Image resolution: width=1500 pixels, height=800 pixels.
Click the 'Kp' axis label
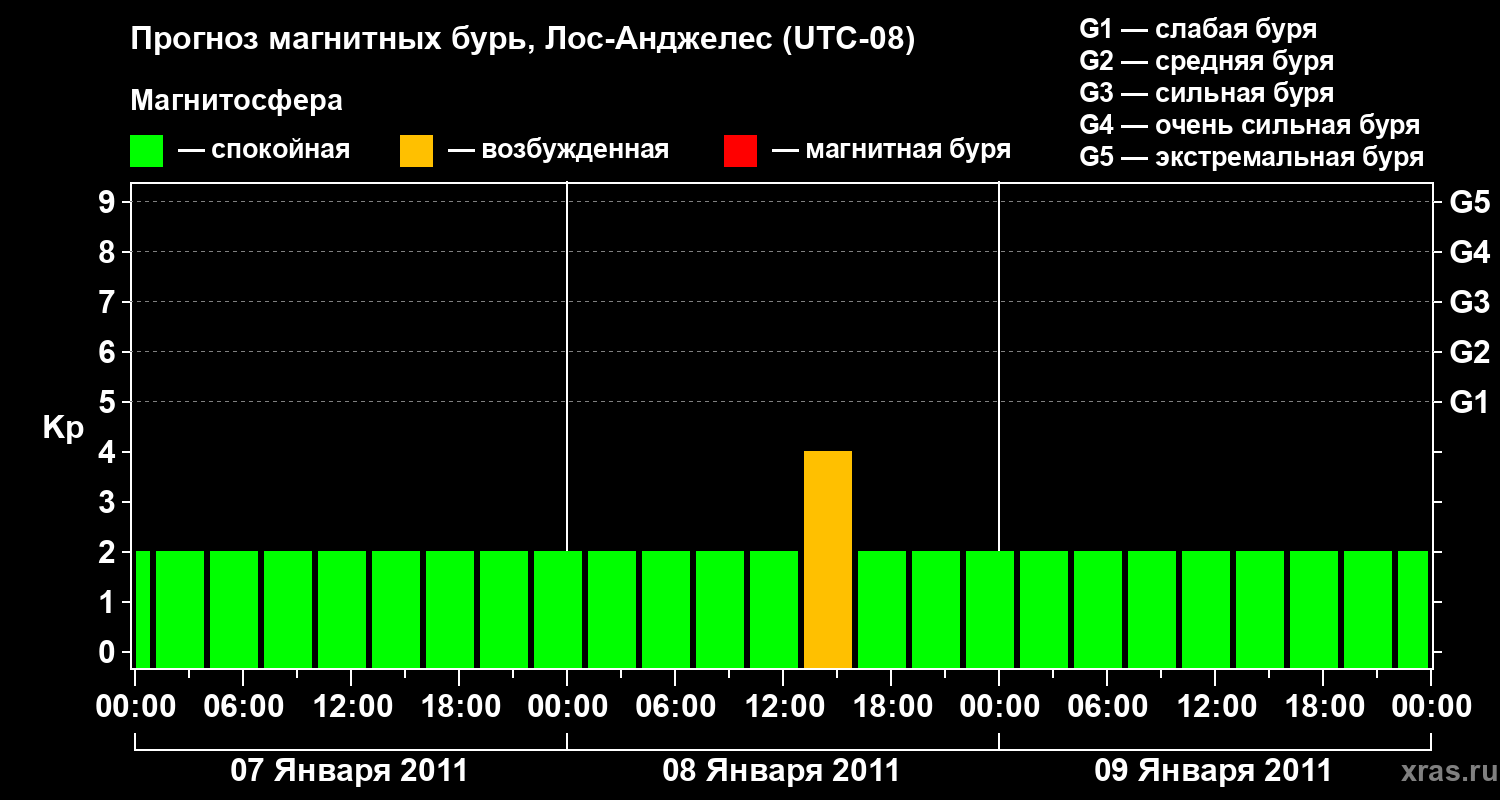[63, 429]
